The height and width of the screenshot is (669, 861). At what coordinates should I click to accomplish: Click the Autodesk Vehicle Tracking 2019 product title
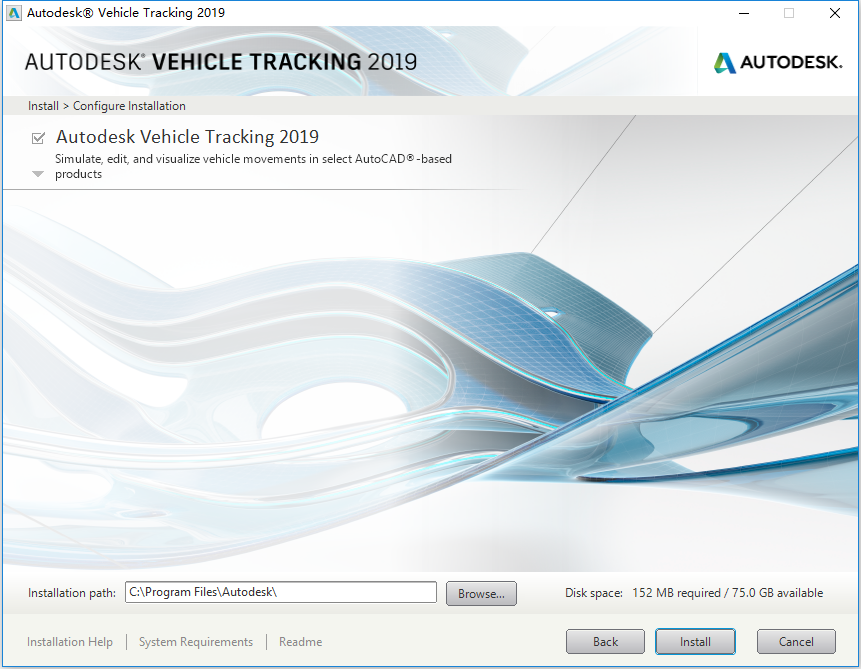pyautogui.click(x=187, y=137)
